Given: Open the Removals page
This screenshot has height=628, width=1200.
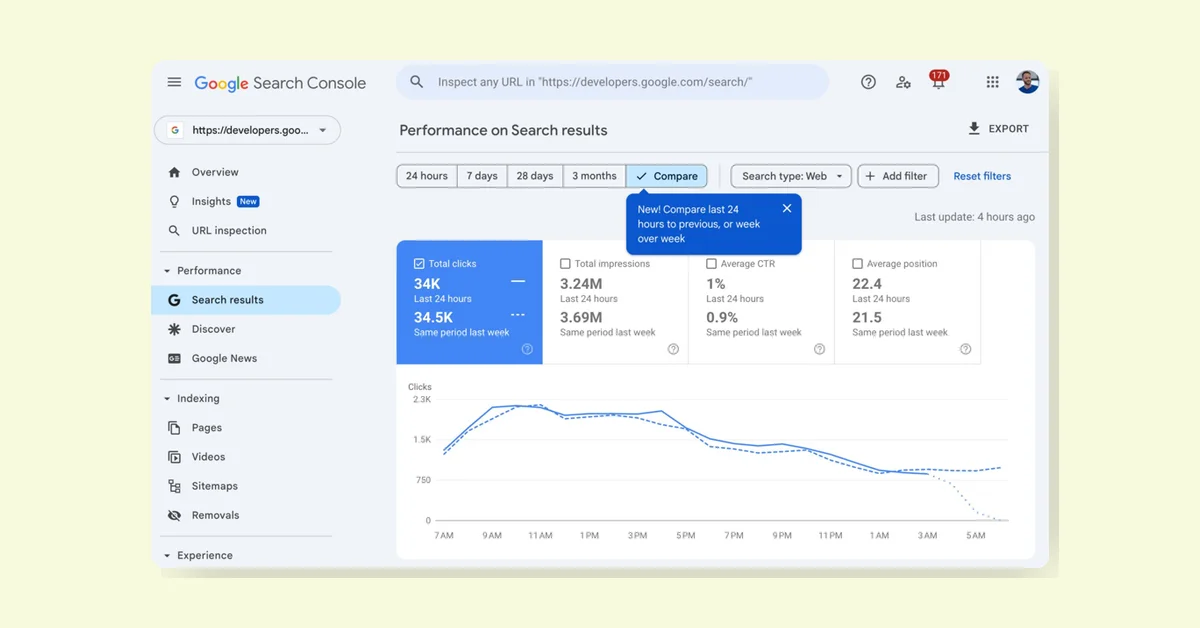Looking at the screenshot, I should tap(216, 515).
